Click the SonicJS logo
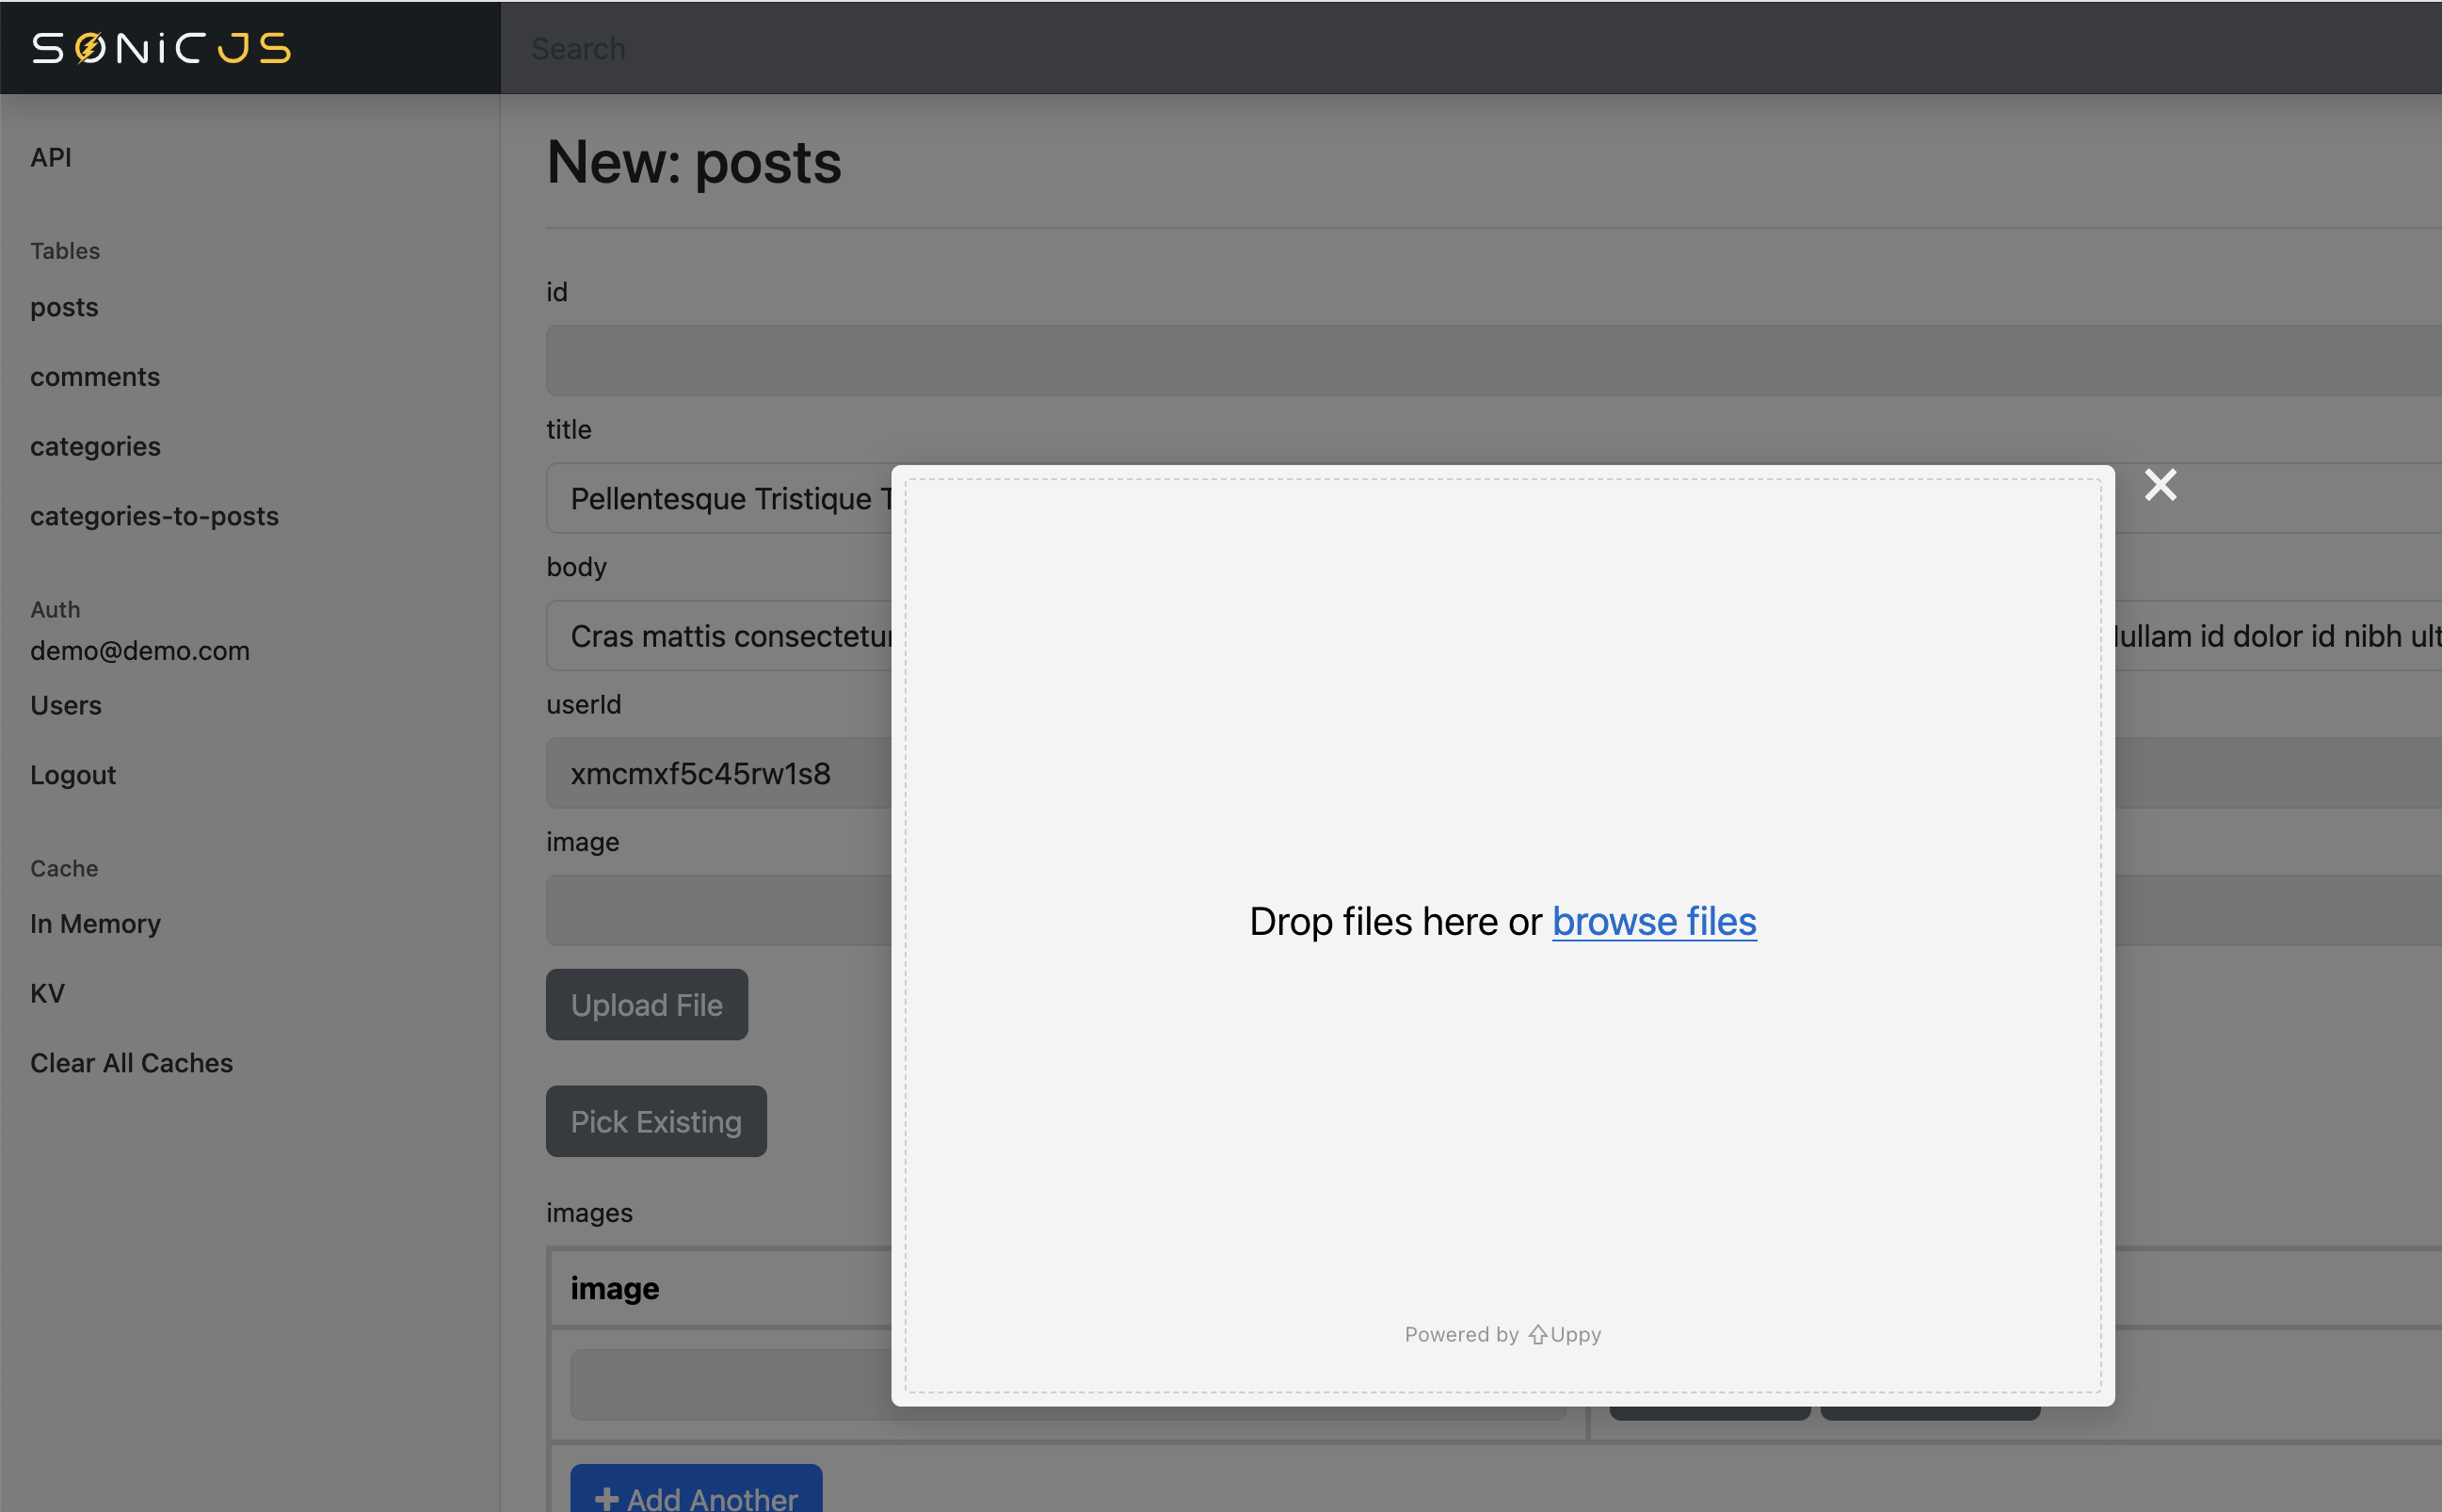Image resolution: width=2442 pixels, height=1512 pixels. tap(160, 47)
